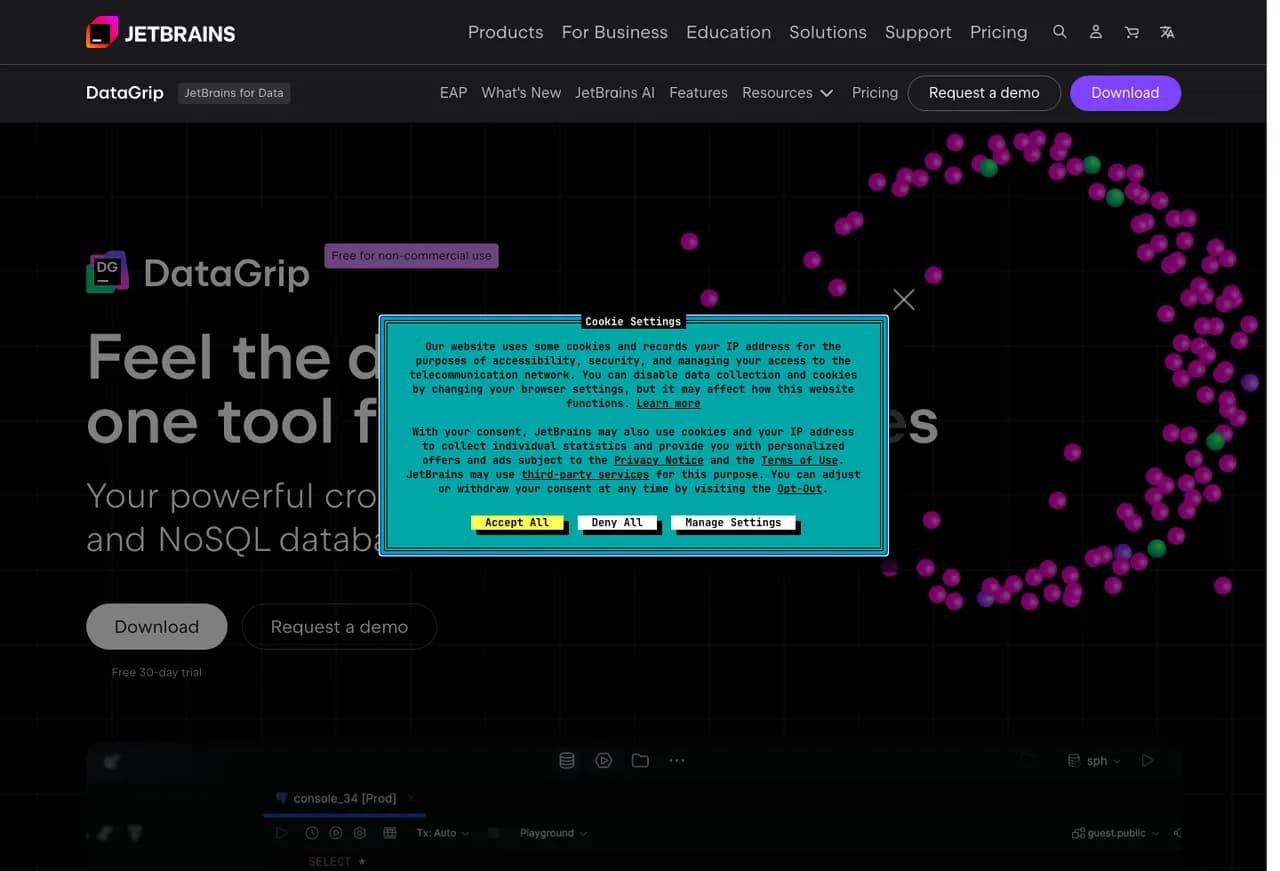This screenshot has width=1280, height=871.
Task: Open the JetBrains AI page
Action: click(x=615, y=93)
